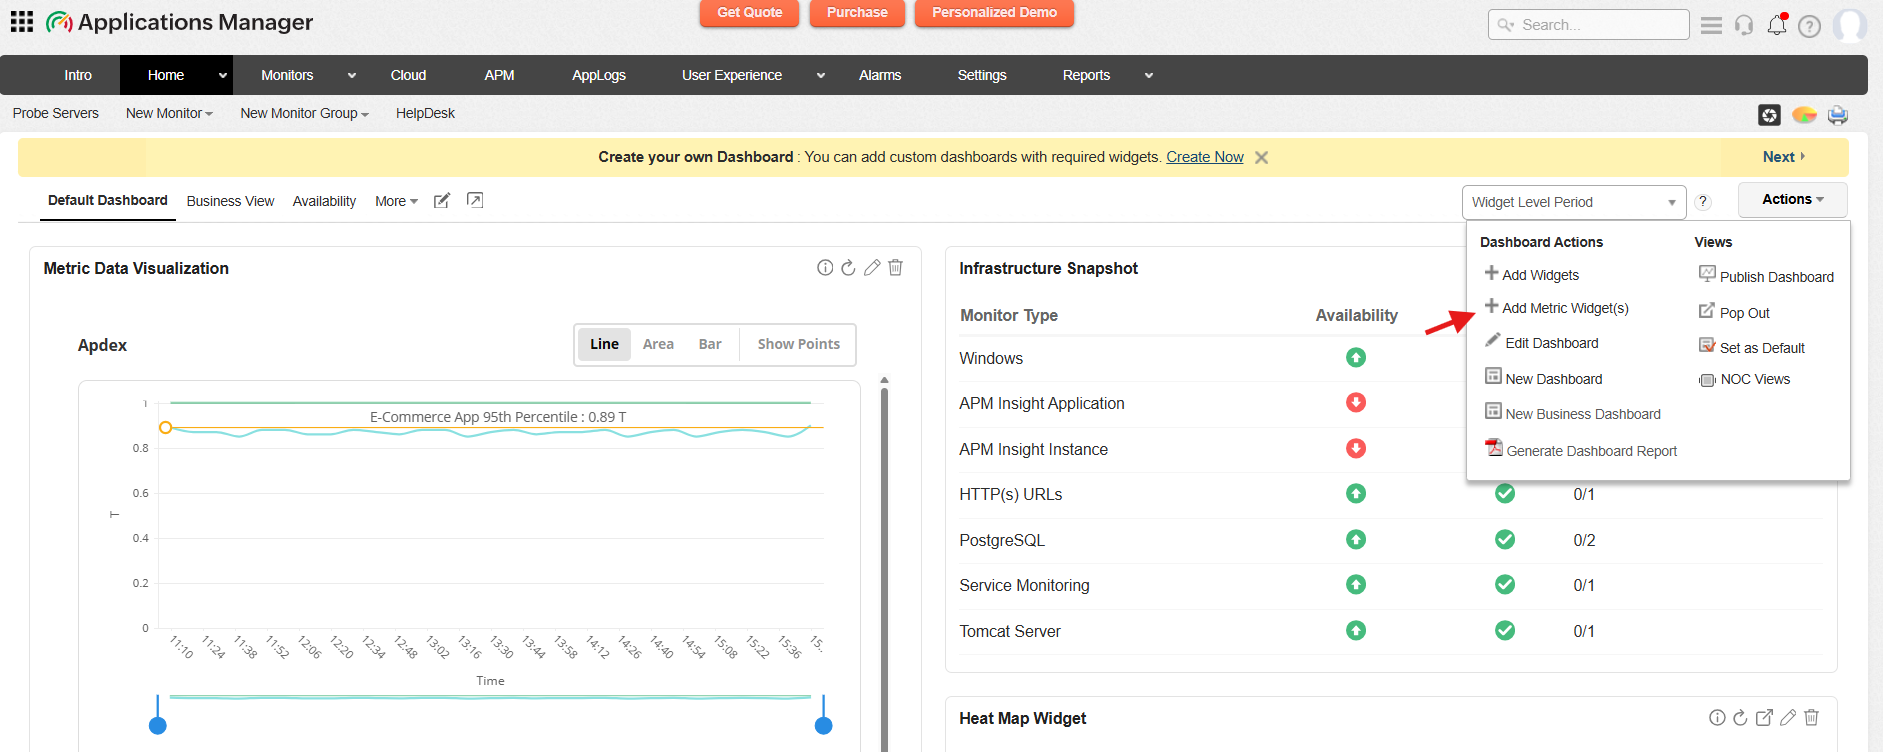The image size is (1883, 752).
Task: Click the Purchase button
Action: [x=857, y=13]
